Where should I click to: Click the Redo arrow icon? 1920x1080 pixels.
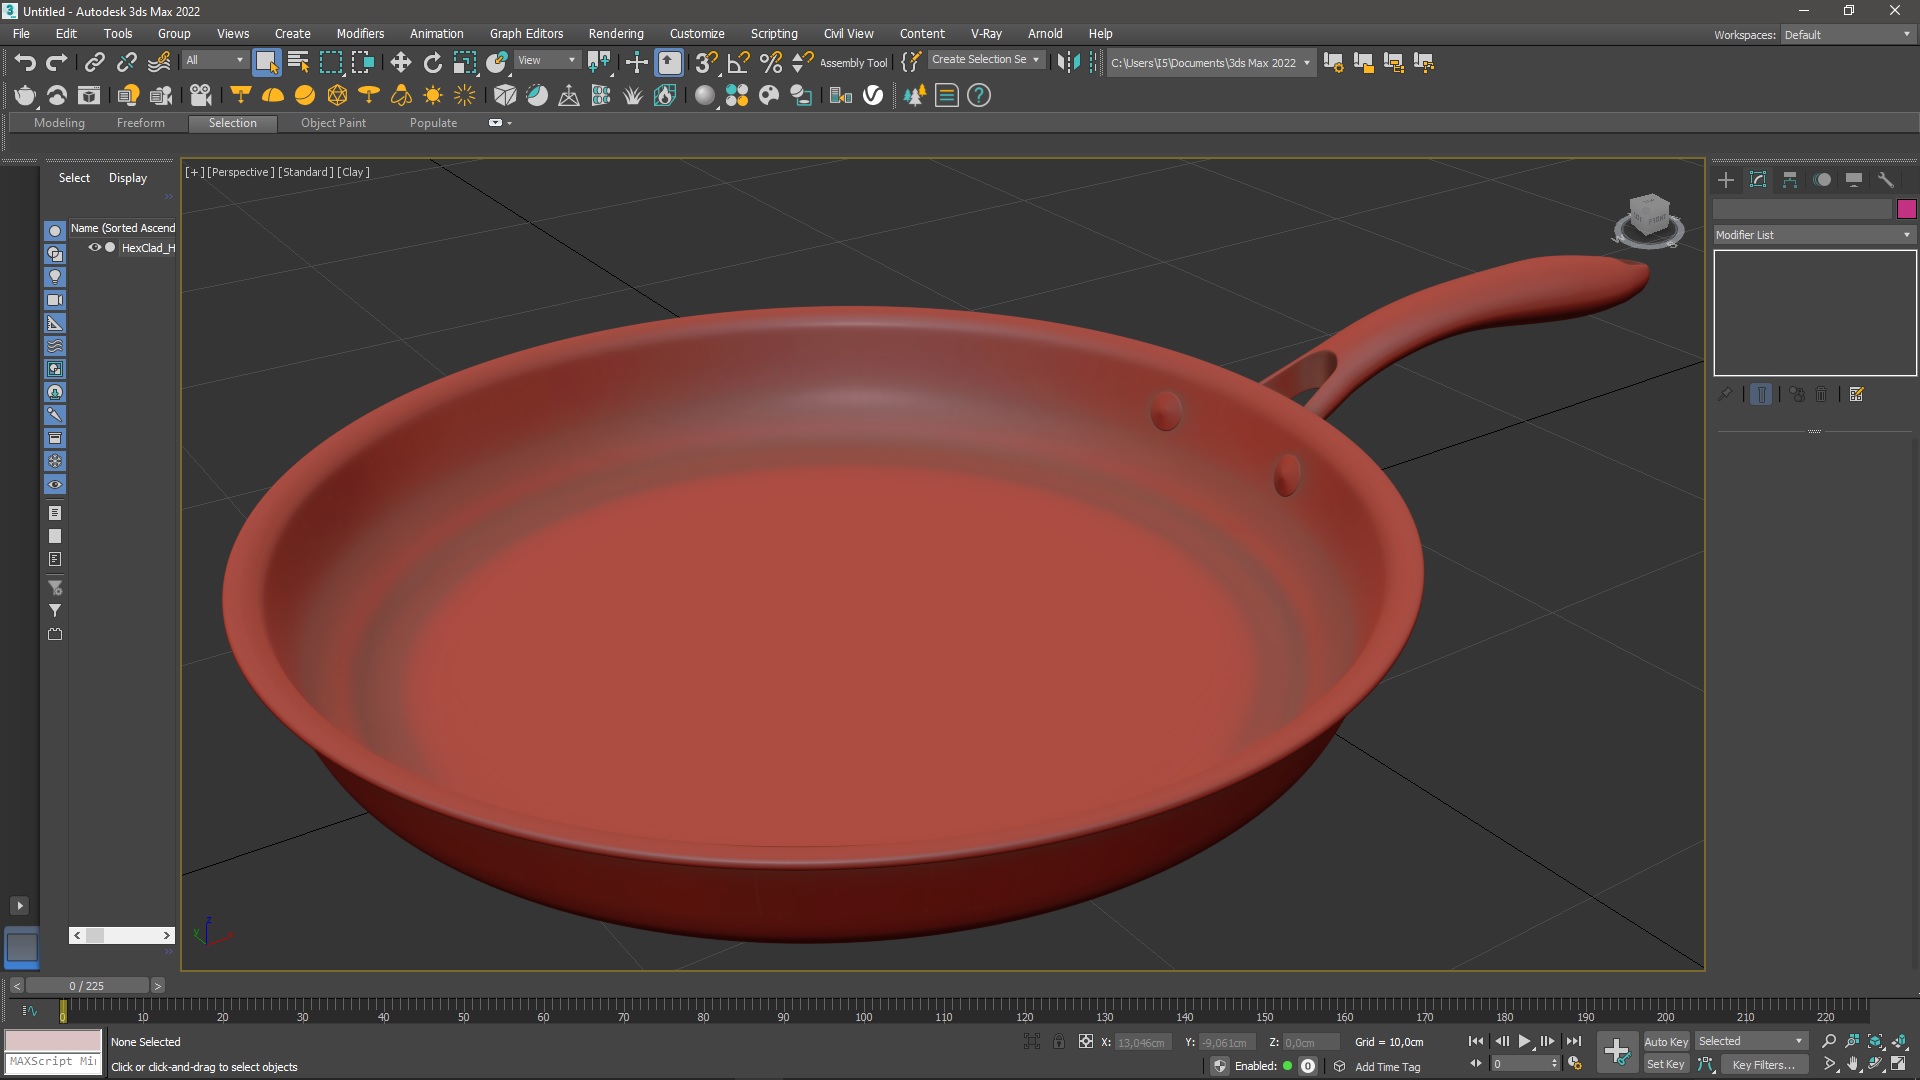(57, 63)
